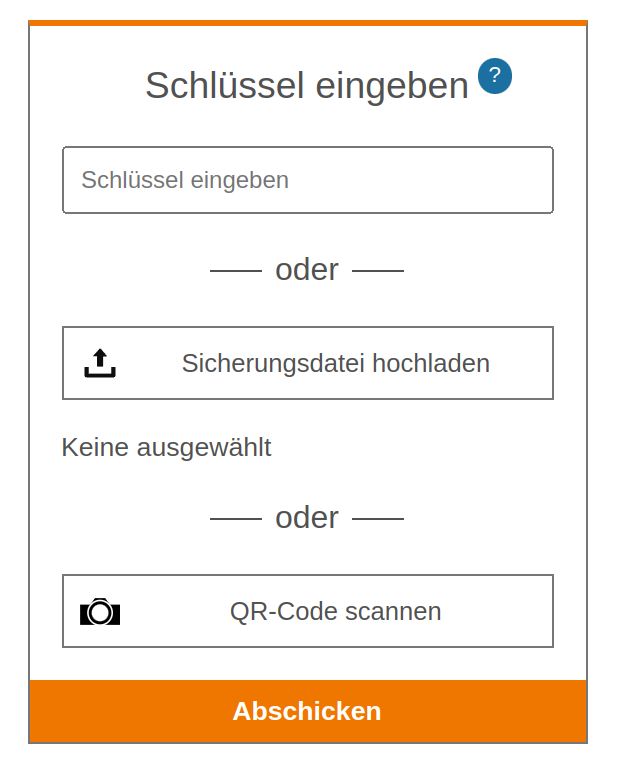Submit the form with Abschicken
This screenshot has width=618, height=765.
308,711
